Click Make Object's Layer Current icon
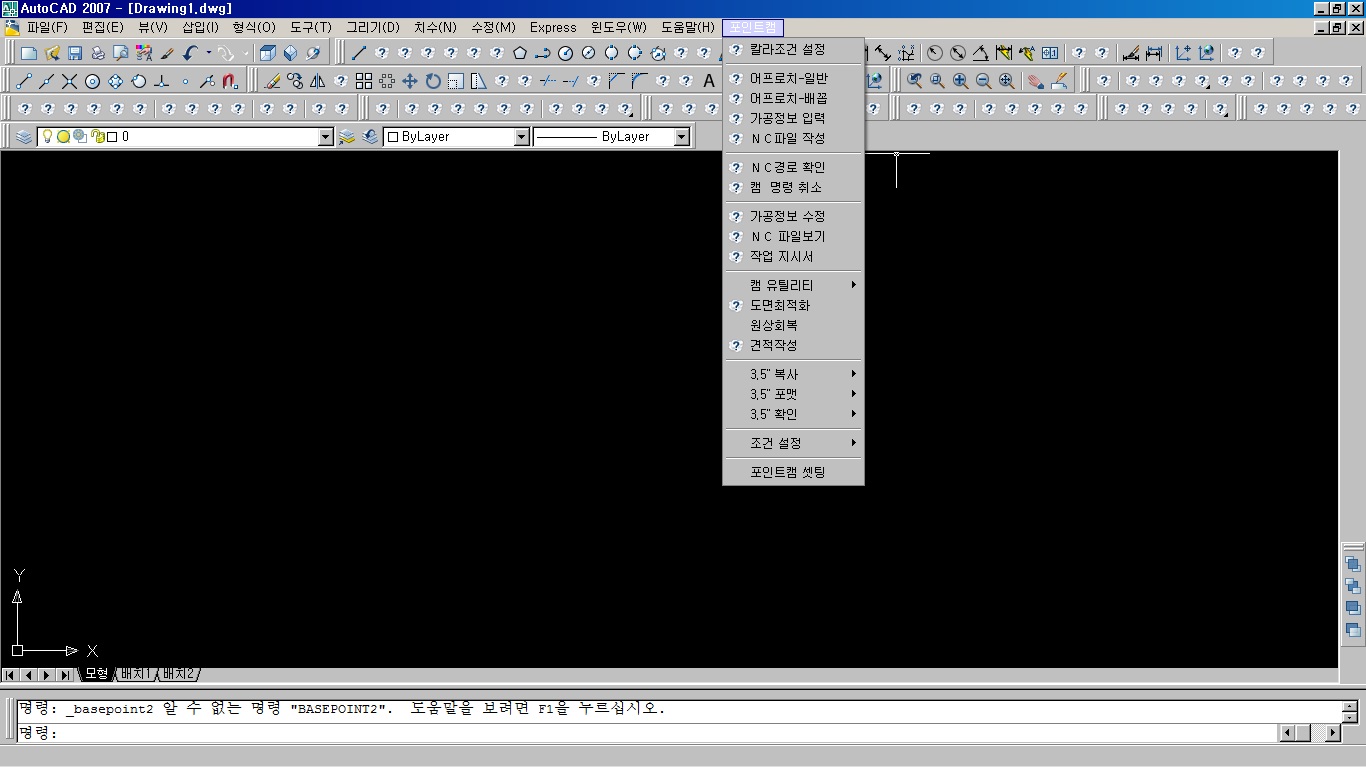Image resolution: width=1366 pixels, height=768 pixels. click(348, 137)
